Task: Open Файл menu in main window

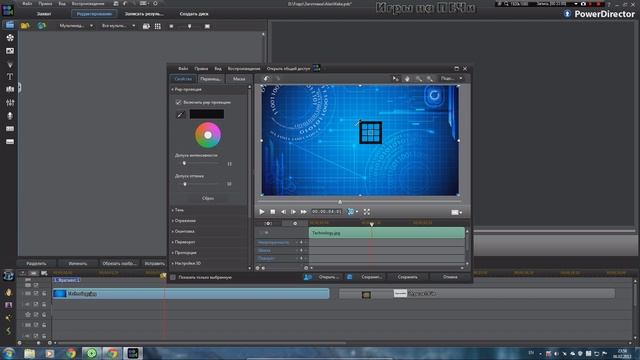Action: coord(27,4)
